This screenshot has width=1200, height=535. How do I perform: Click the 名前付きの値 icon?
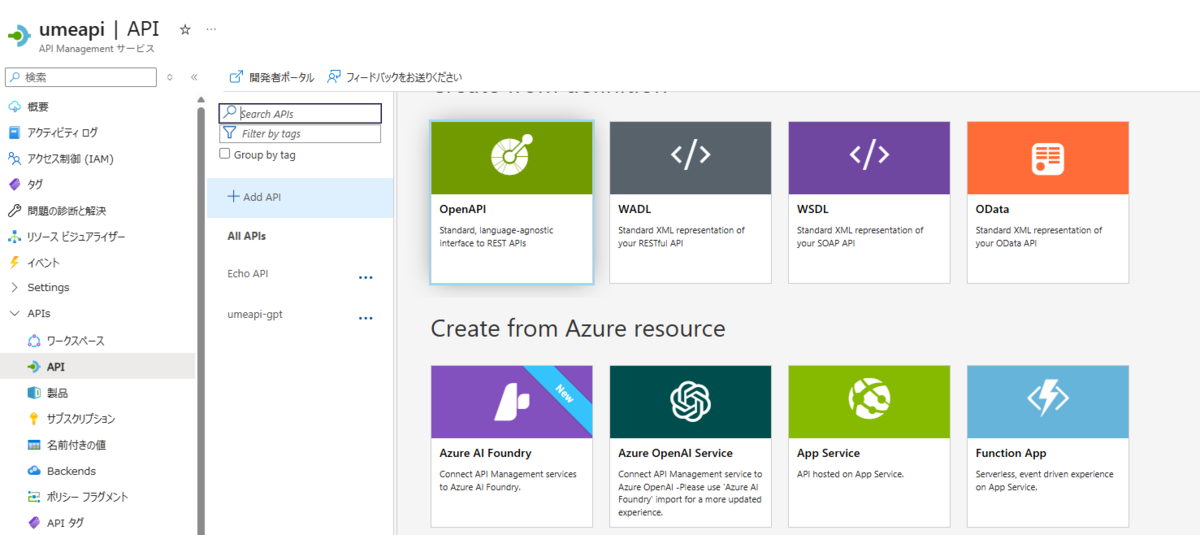(34, 445)
